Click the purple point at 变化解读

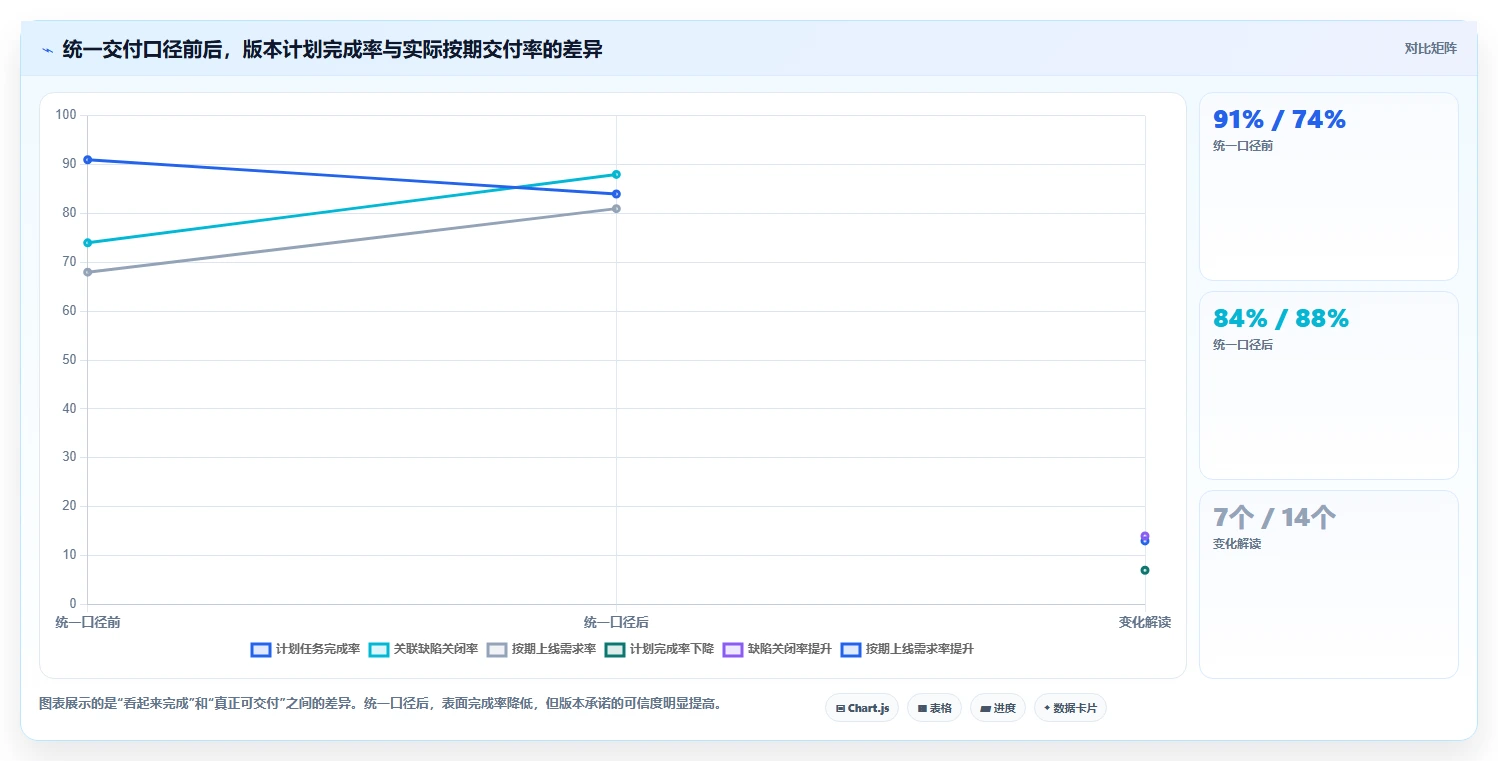1145,535
